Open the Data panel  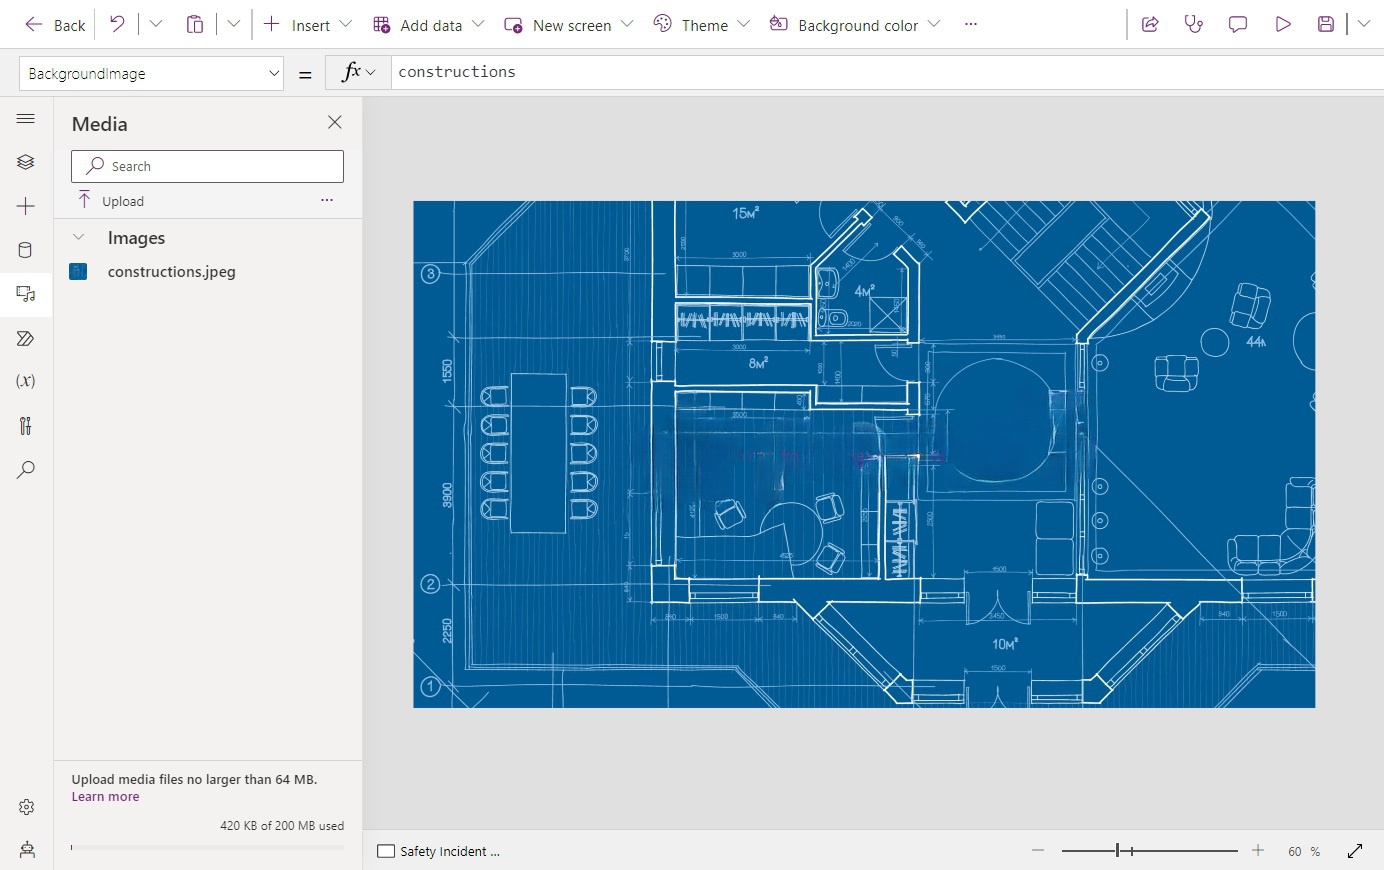(x=26, y=249)
